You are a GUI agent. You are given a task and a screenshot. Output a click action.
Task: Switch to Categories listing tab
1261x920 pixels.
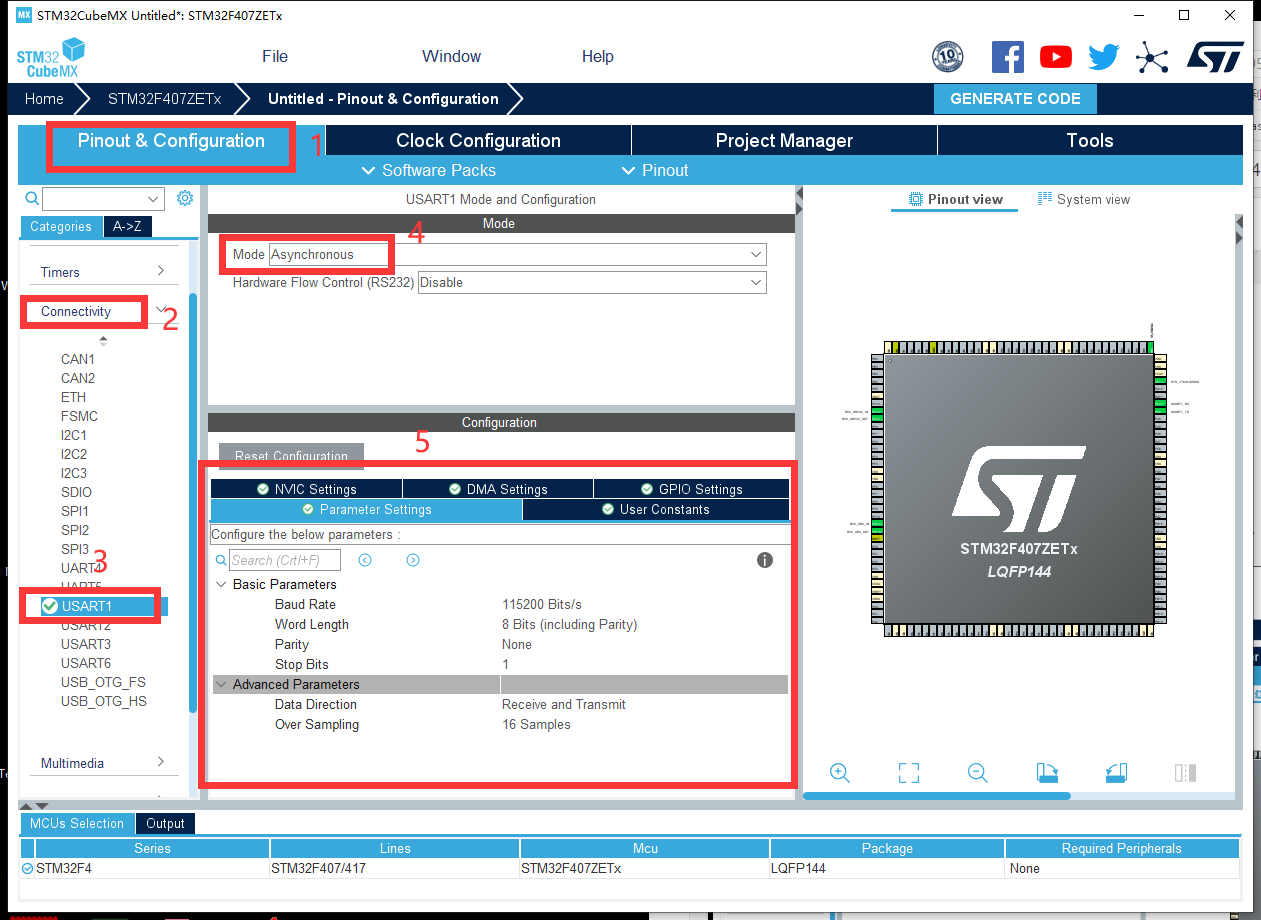(61, 227)
